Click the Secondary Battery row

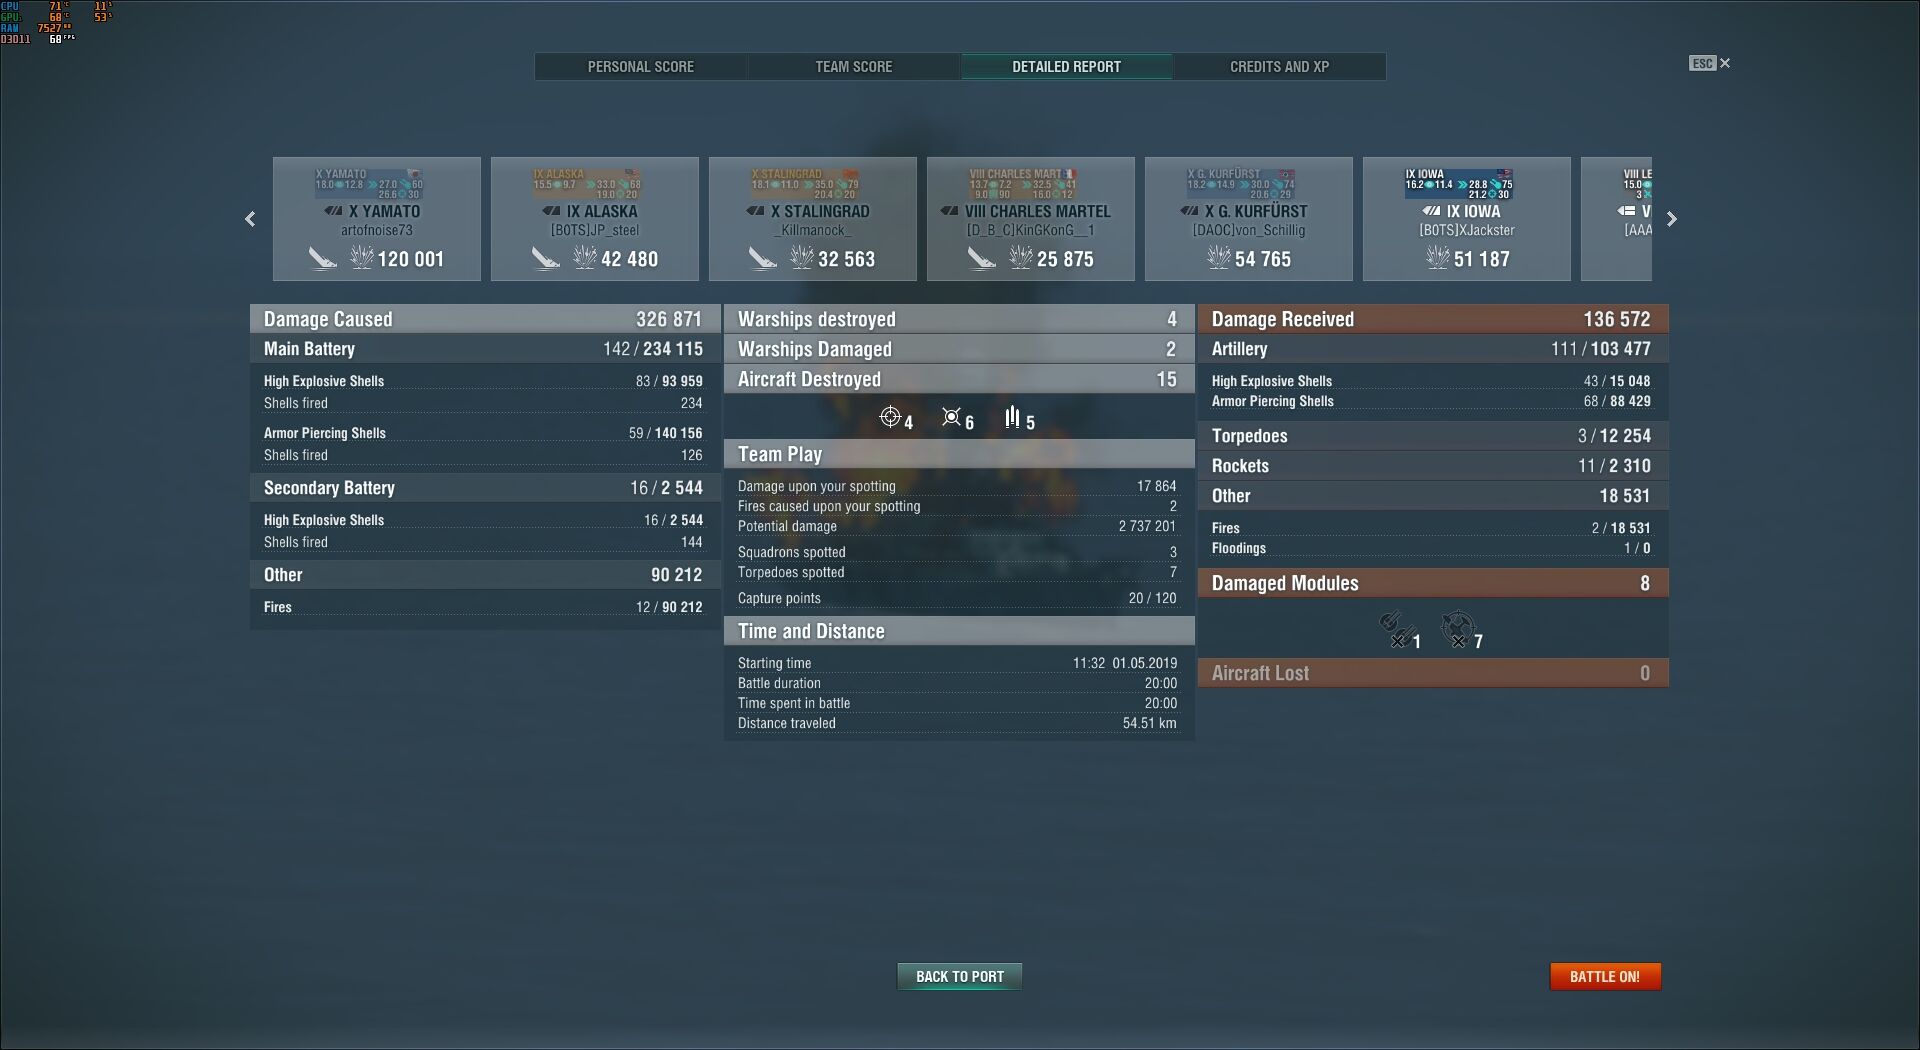(485, 488)
